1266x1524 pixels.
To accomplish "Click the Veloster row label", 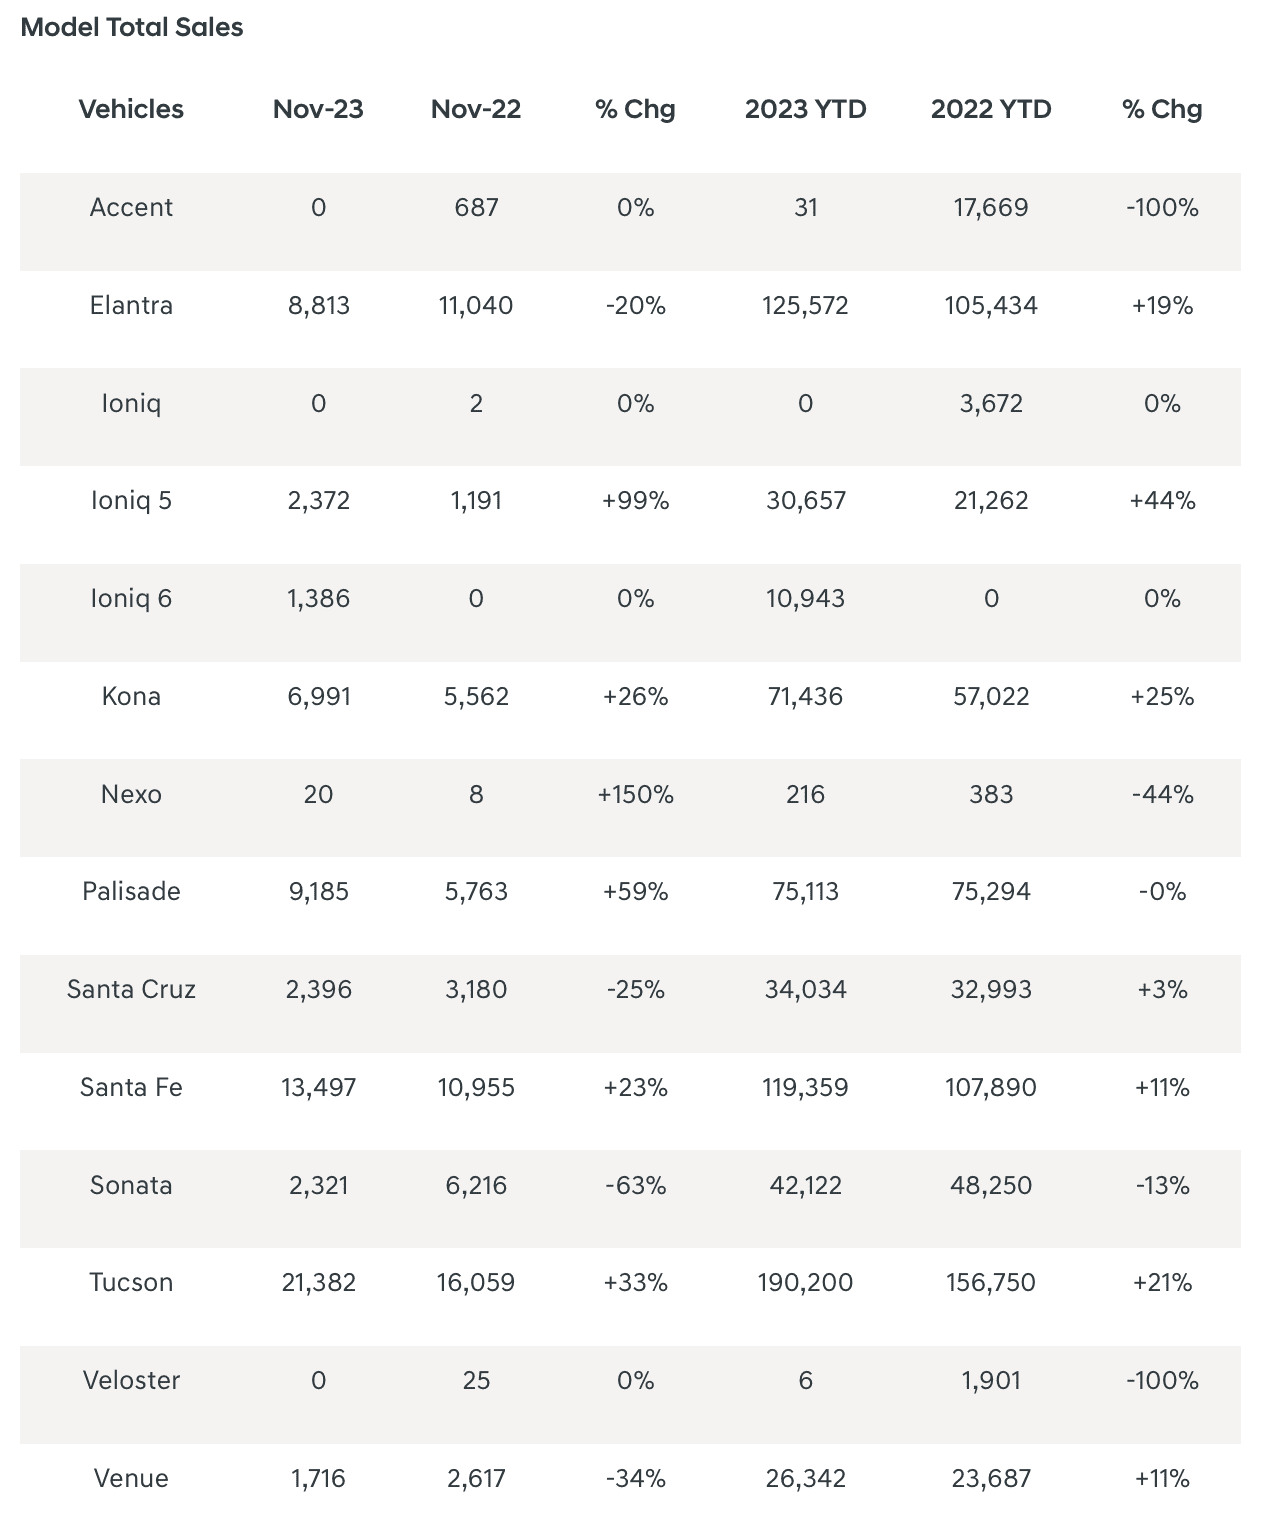I will pos(131,1380).
